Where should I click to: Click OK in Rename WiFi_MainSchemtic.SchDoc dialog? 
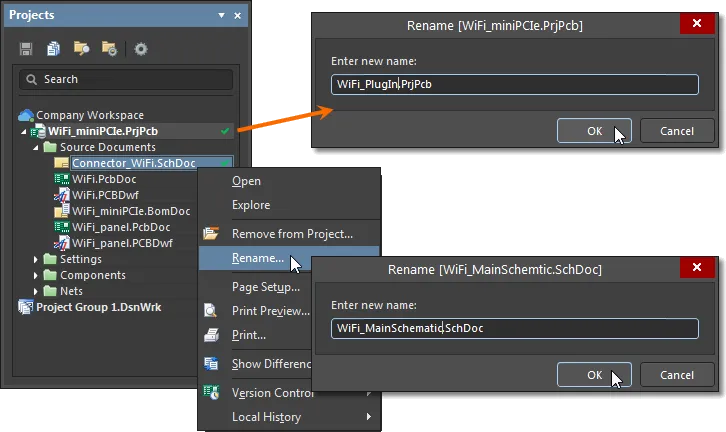(x=594, y=375)
